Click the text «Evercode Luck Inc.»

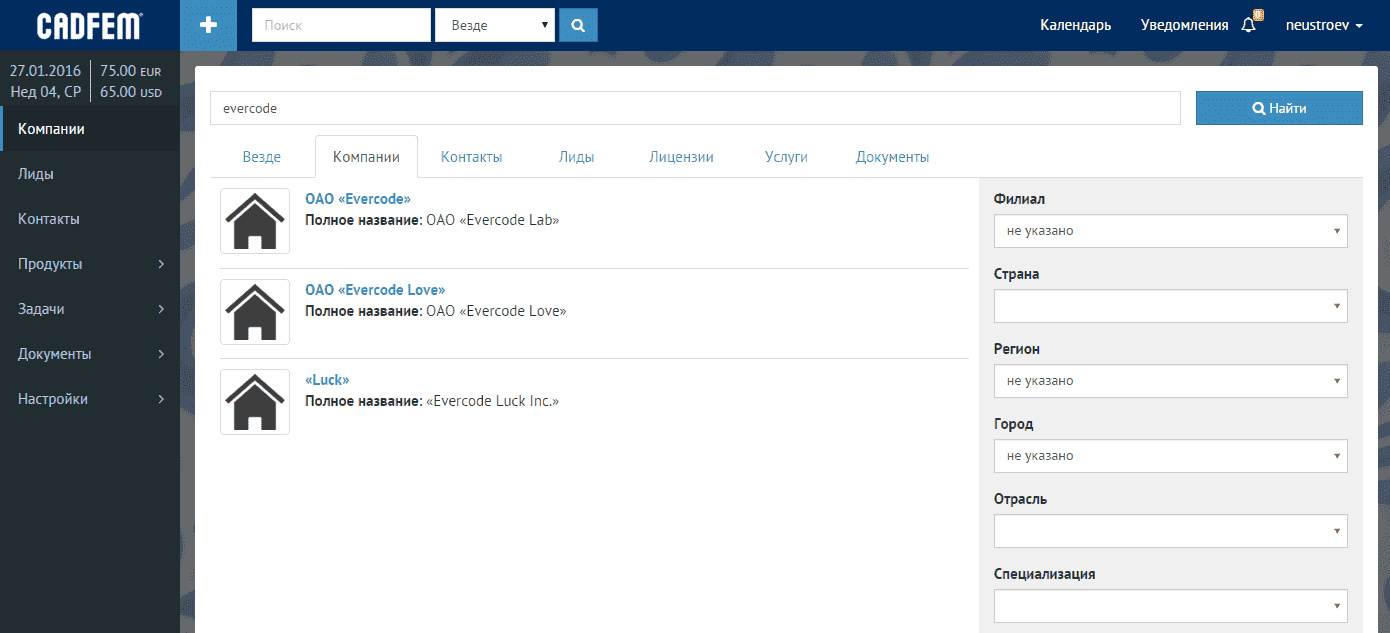click(493, 401)
